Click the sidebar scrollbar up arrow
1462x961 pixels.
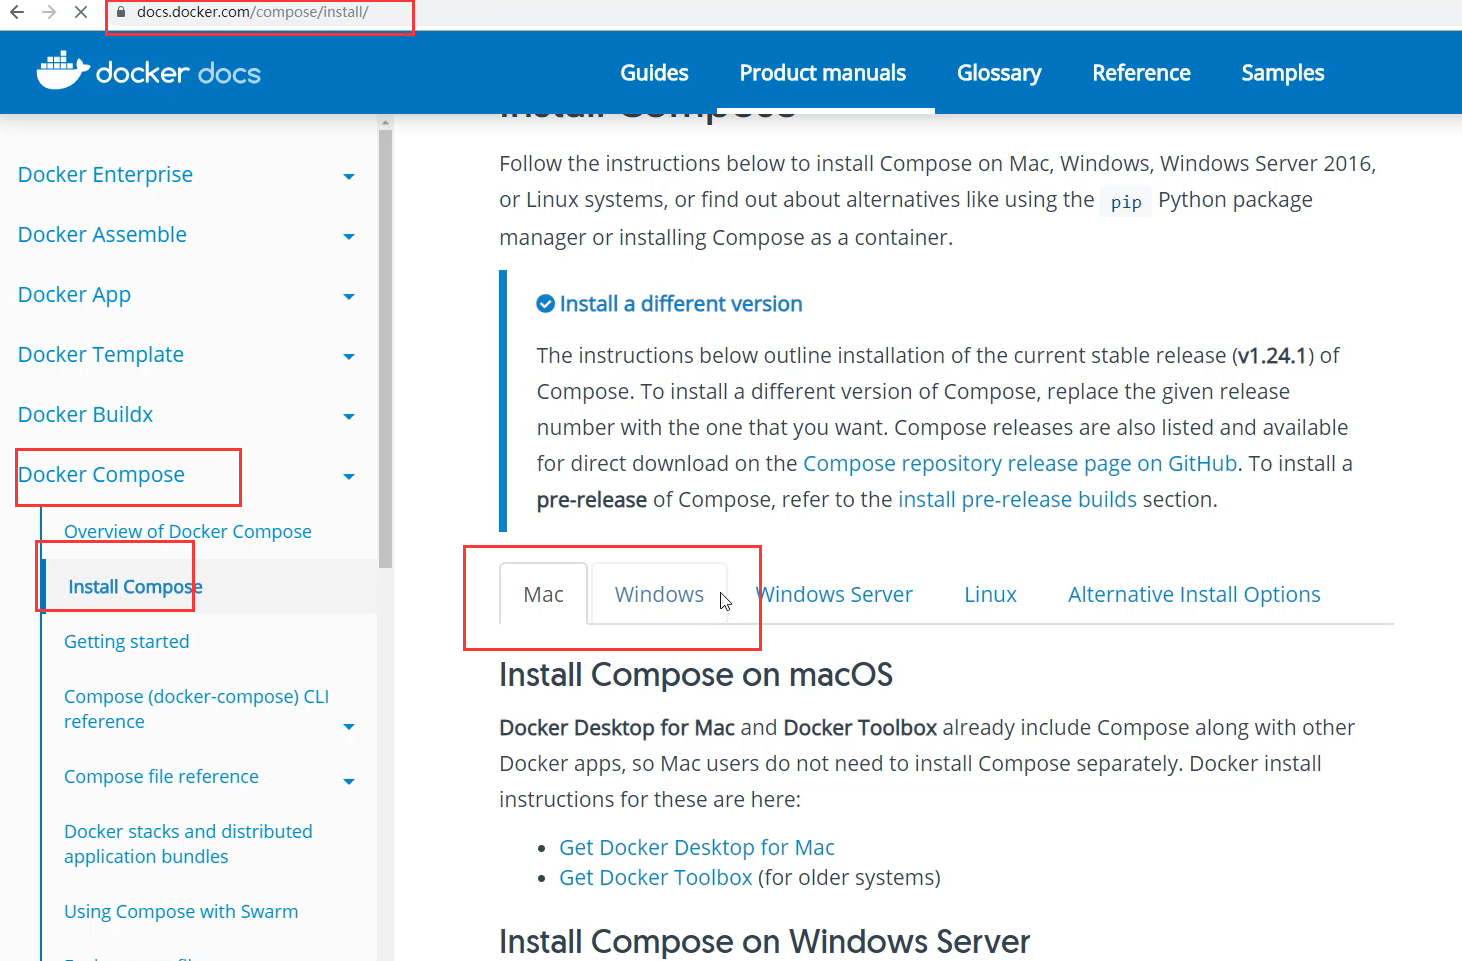pos(385,122)
